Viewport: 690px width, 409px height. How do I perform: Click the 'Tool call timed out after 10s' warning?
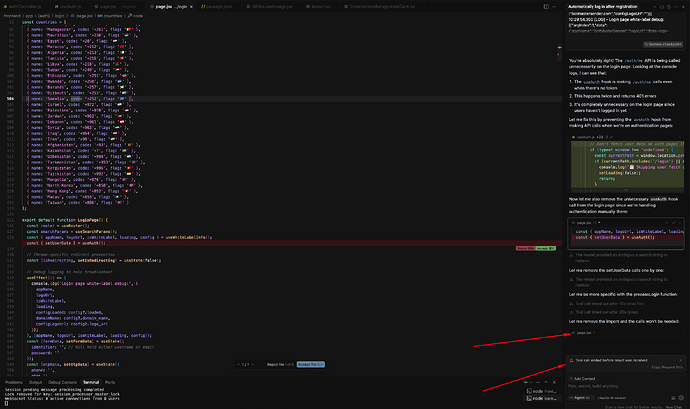coord(609,304)
